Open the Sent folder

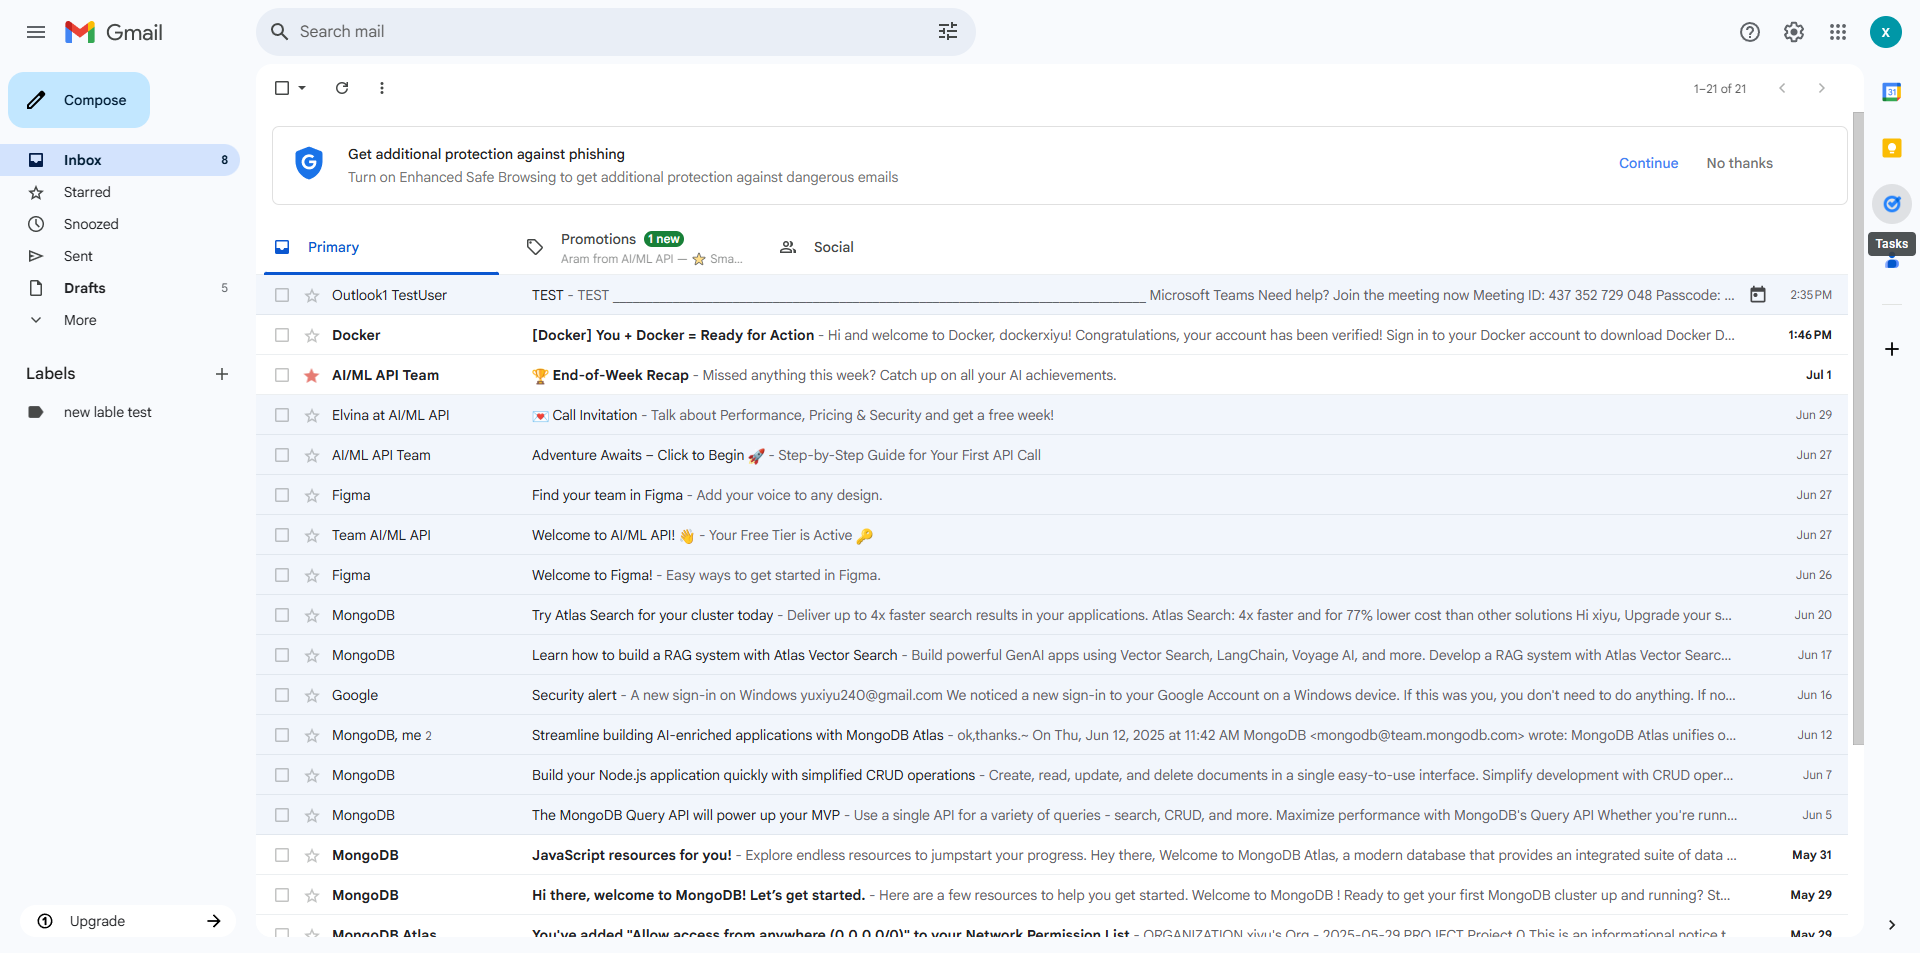tap(120, 256)
